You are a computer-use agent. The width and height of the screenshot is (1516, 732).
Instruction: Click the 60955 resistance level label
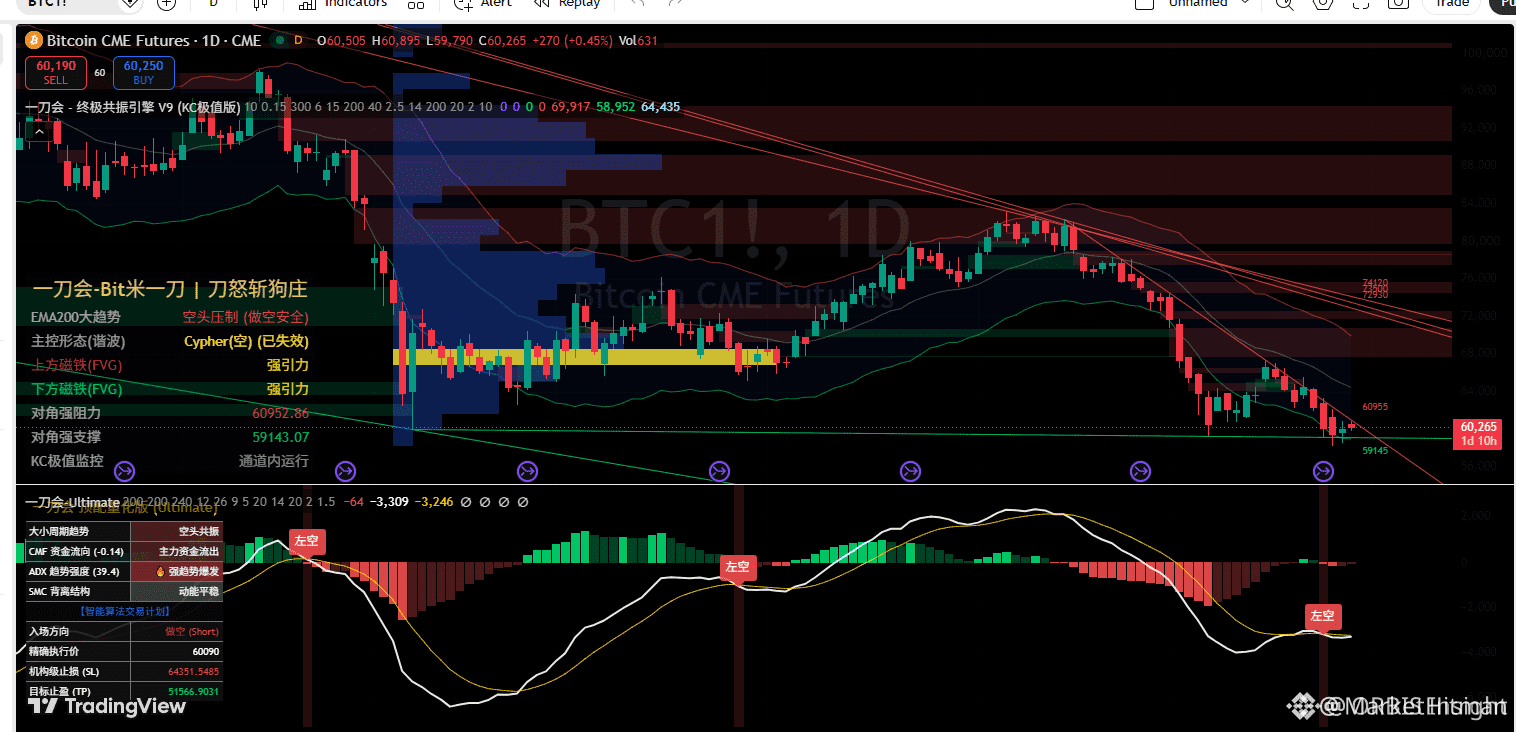pyautogui.click(x=1375, y=407)
